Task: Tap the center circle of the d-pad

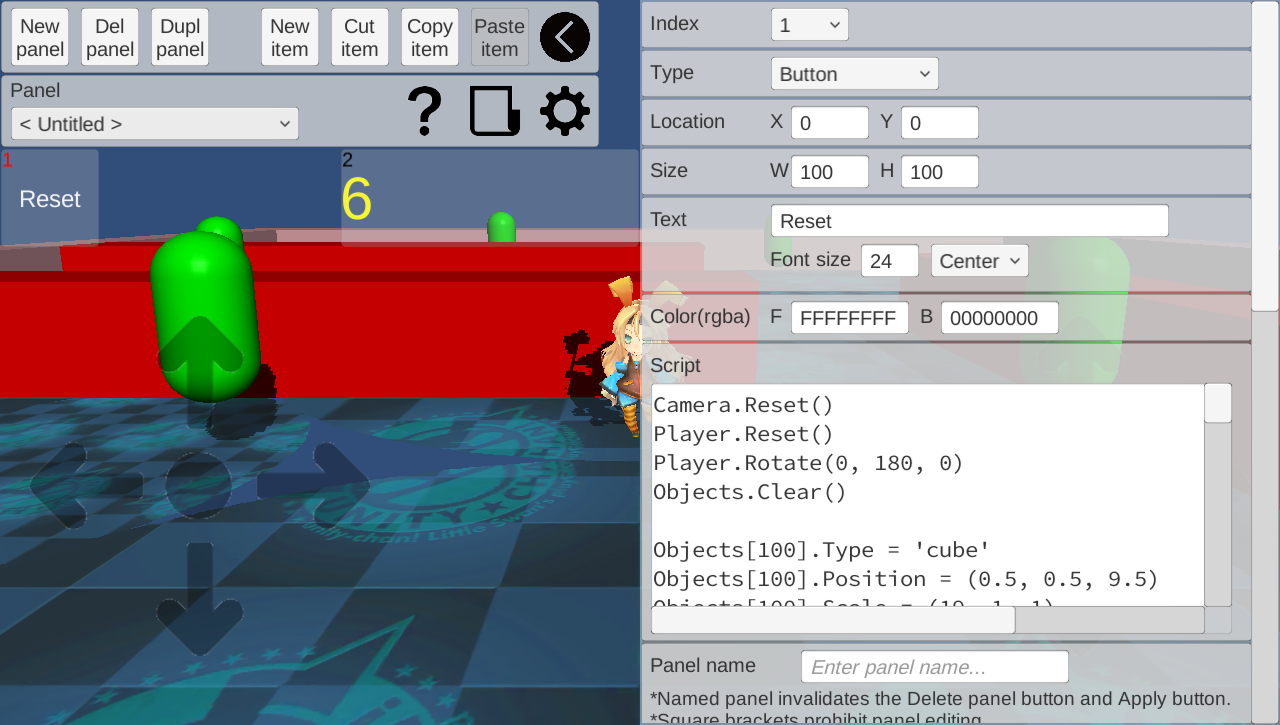Action: click(199, 485)
